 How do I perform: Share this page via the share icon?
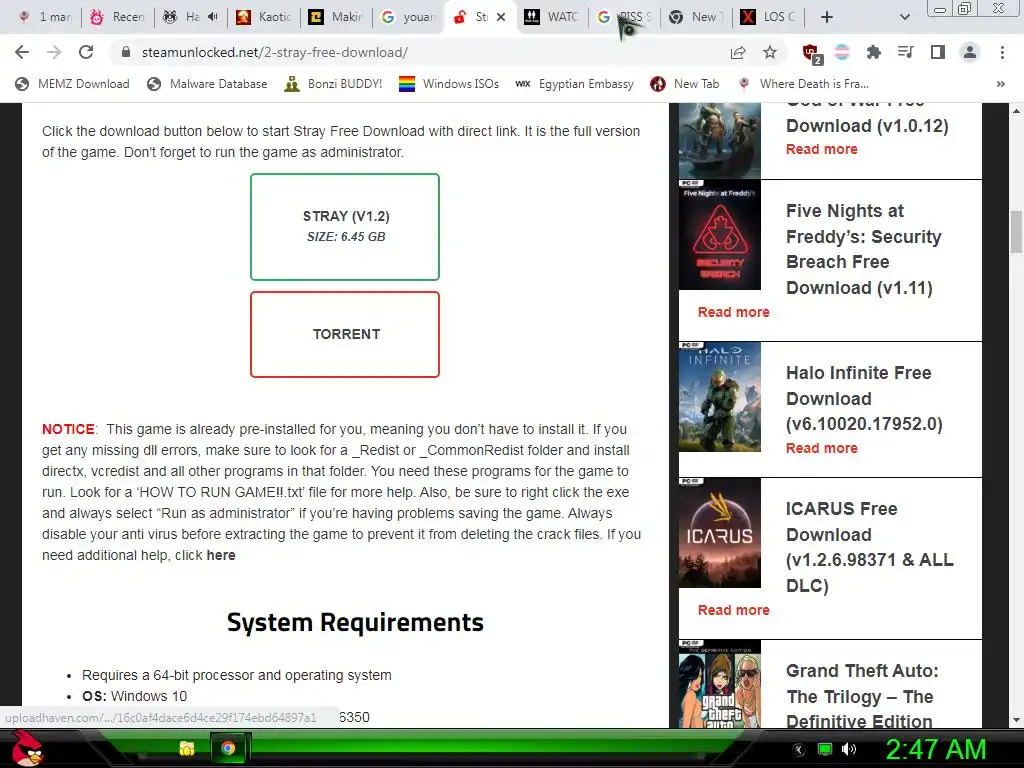[x=738, y=52]
